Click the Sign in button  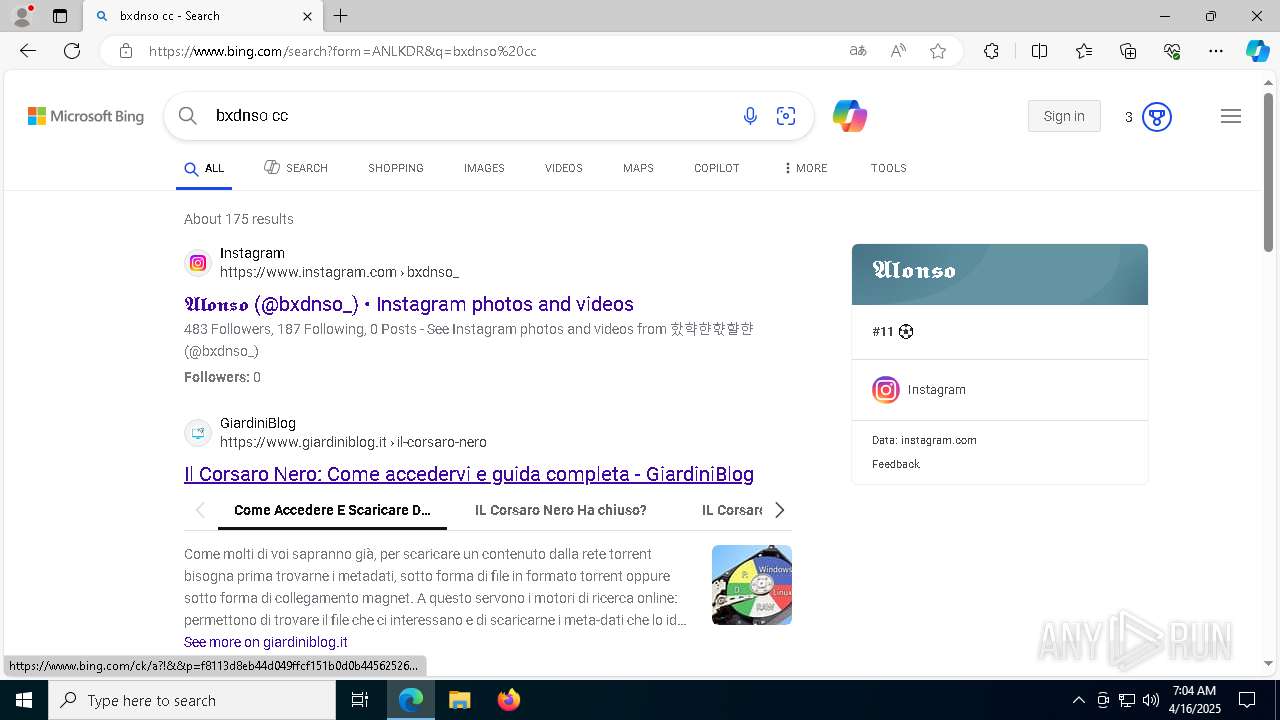[x=1064, y=116]
